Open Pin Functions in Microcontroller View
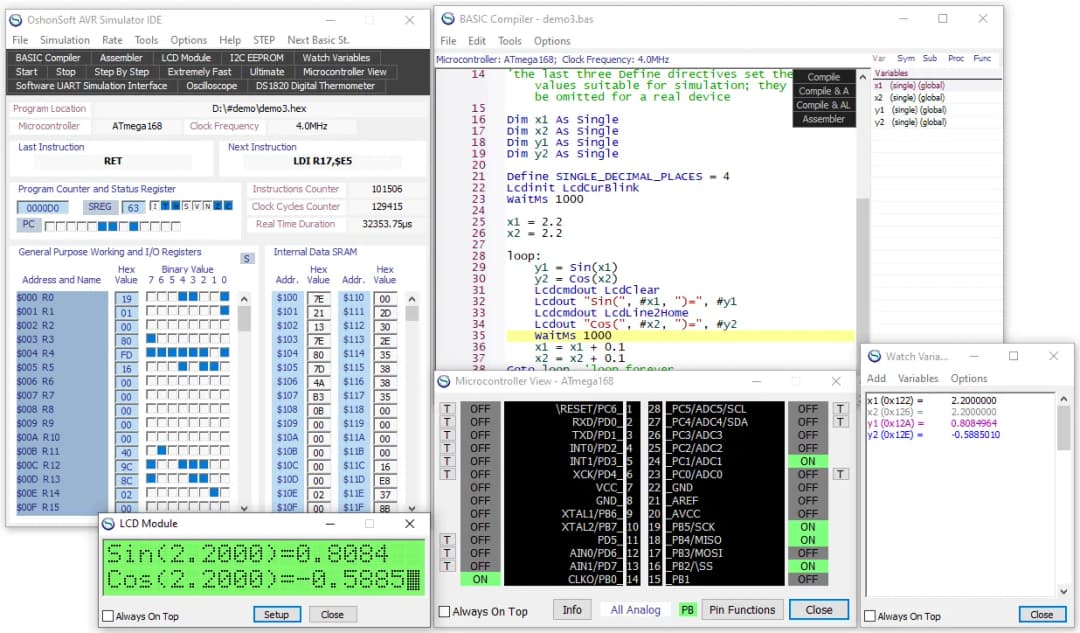1080x633 pixels. coord(742,609)
